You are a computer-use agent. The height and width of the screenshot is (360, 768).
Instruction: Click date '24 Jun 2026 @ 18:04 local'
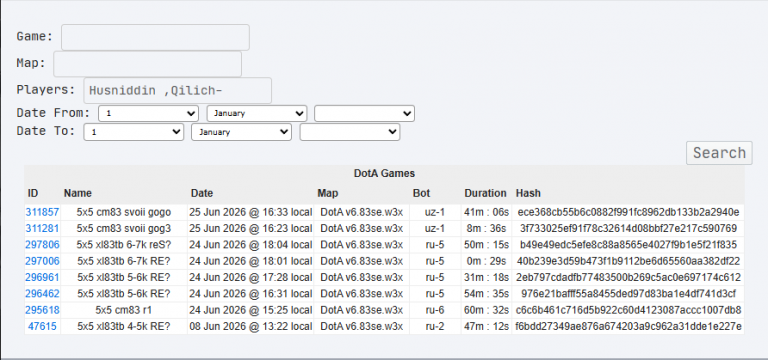coord(250,244)
